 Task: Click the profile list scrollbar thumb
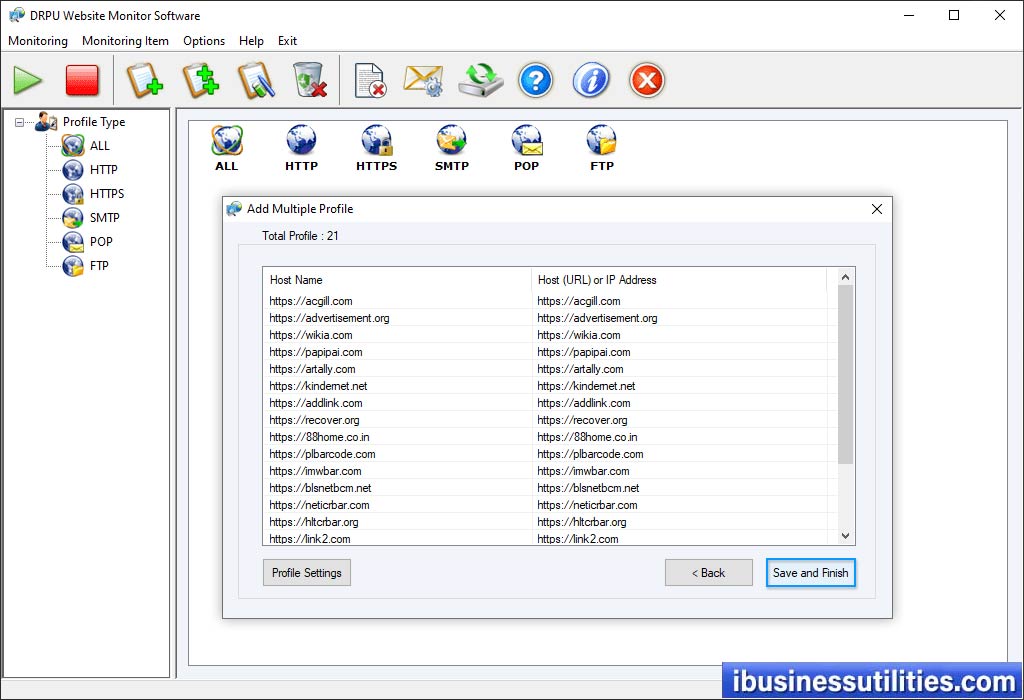pyautogui.click(x=846, y=375)
